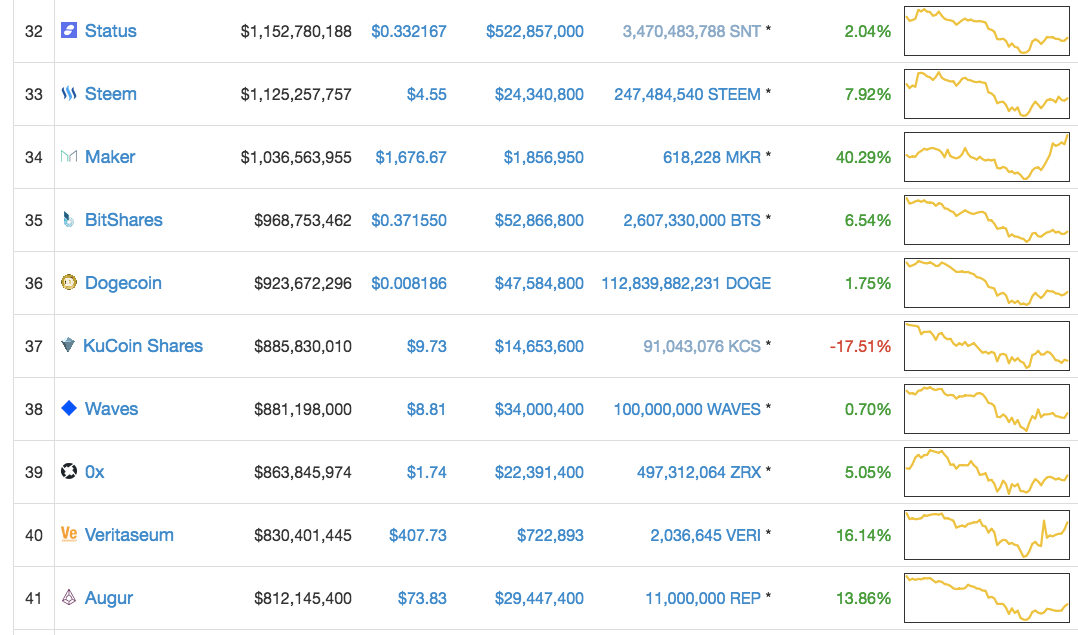Viewport: 1078px width, 635px height.
Task: View Steem 7-day price chart
Action: pyautogui.click(x=987, y=94)
